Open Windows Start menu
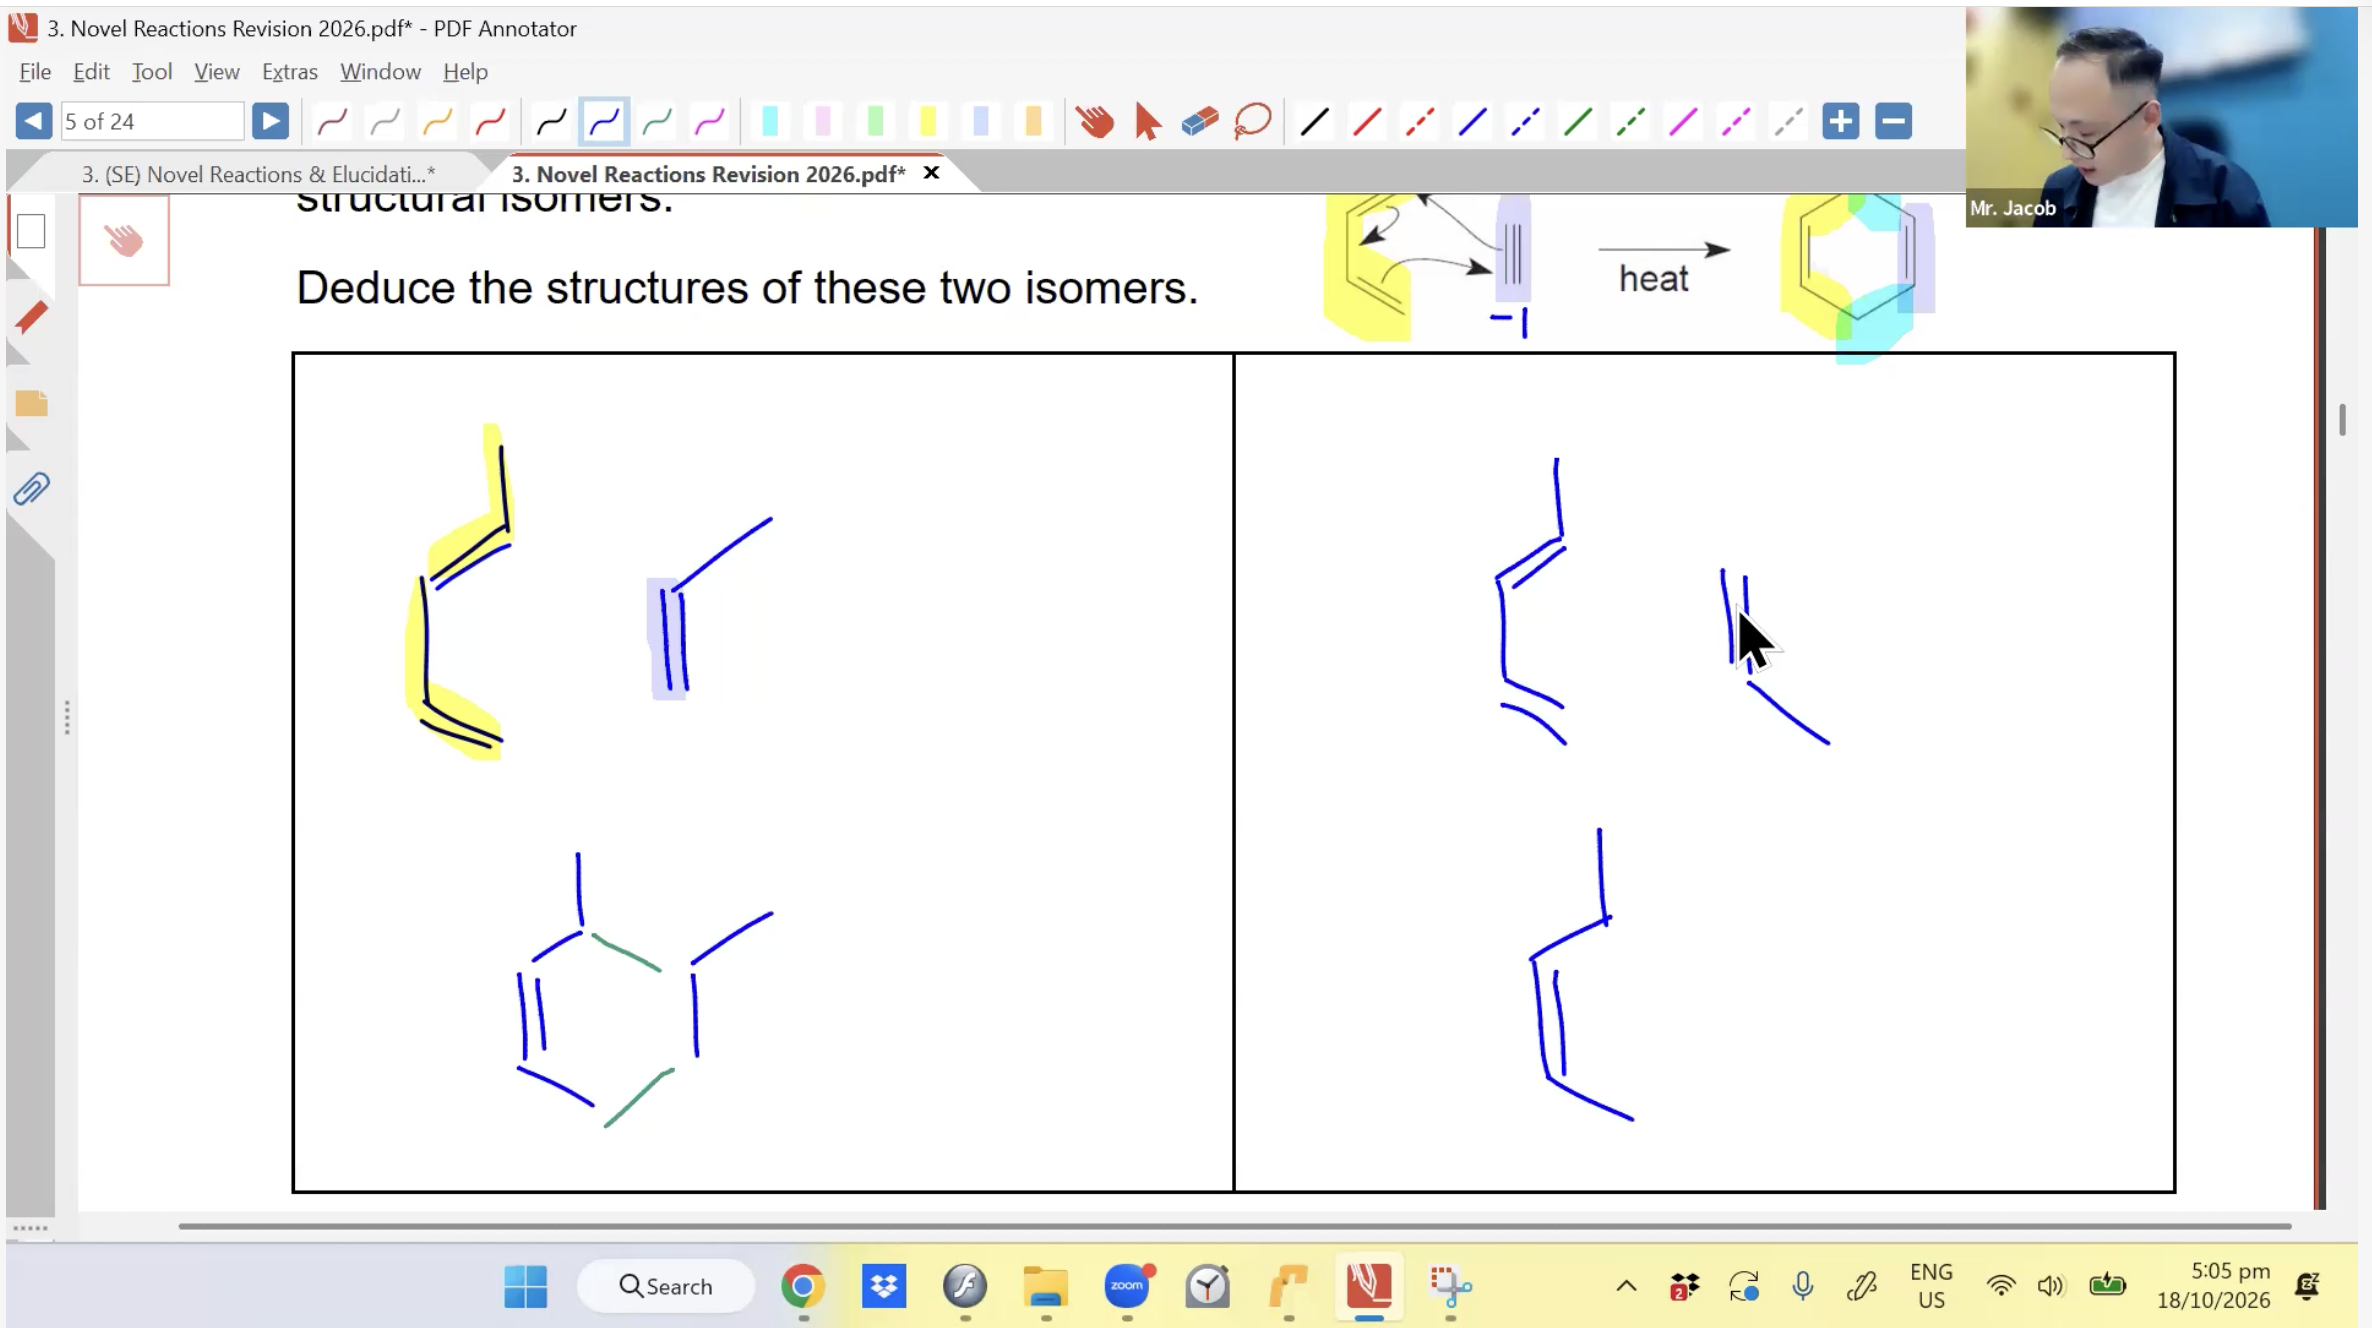Screen dimensions: 2372x1328 (525, 1286)
